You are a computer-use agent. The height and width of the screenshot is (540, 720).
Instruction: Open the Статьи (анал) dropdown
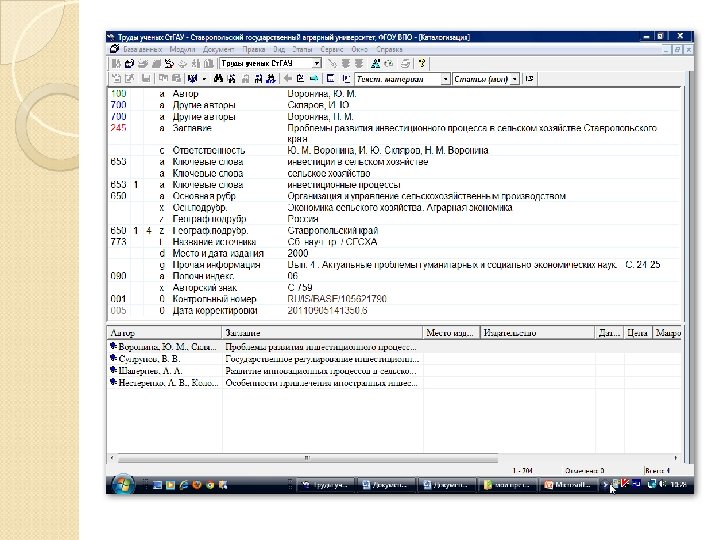[x=515, y=79]
